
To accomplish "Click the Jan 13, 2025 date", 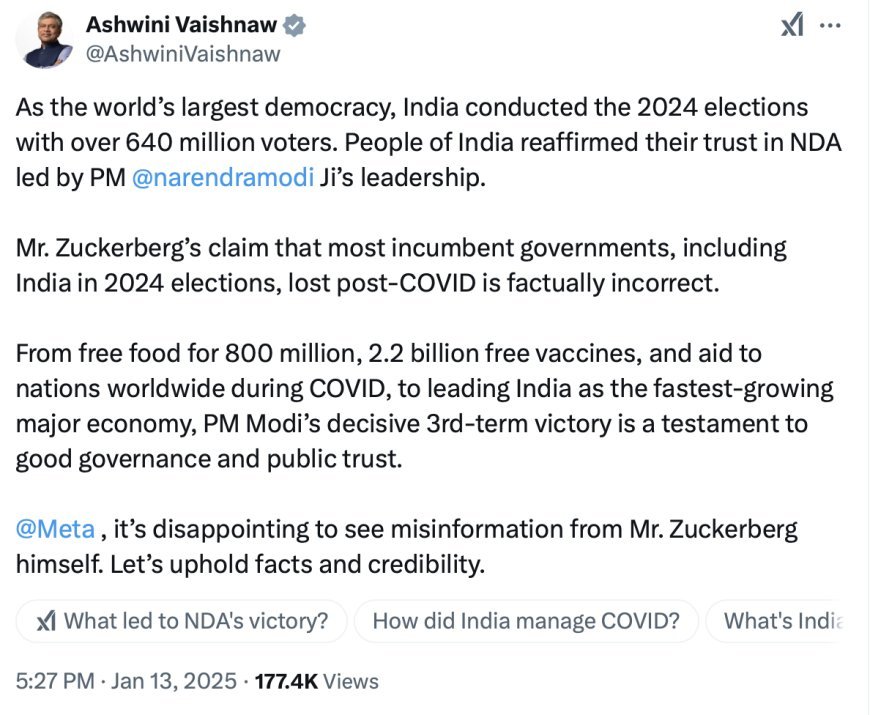I will (x=174, y=681).
